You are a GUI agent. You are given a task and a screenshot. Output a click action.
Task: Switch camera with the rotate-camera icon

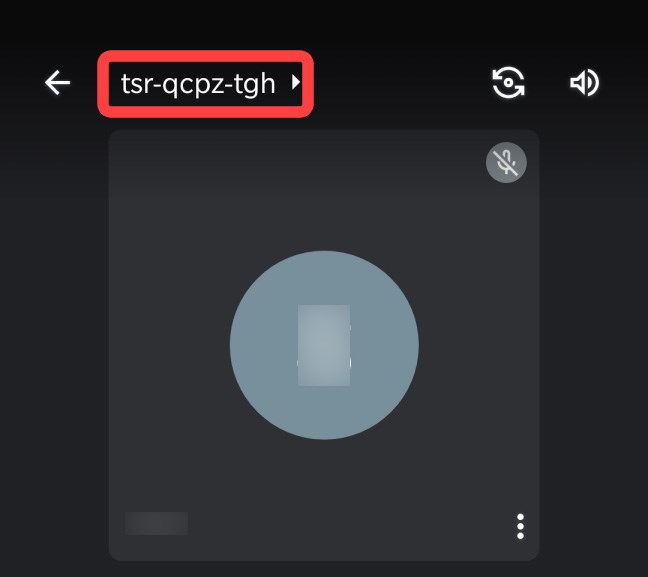click(508, 83)
